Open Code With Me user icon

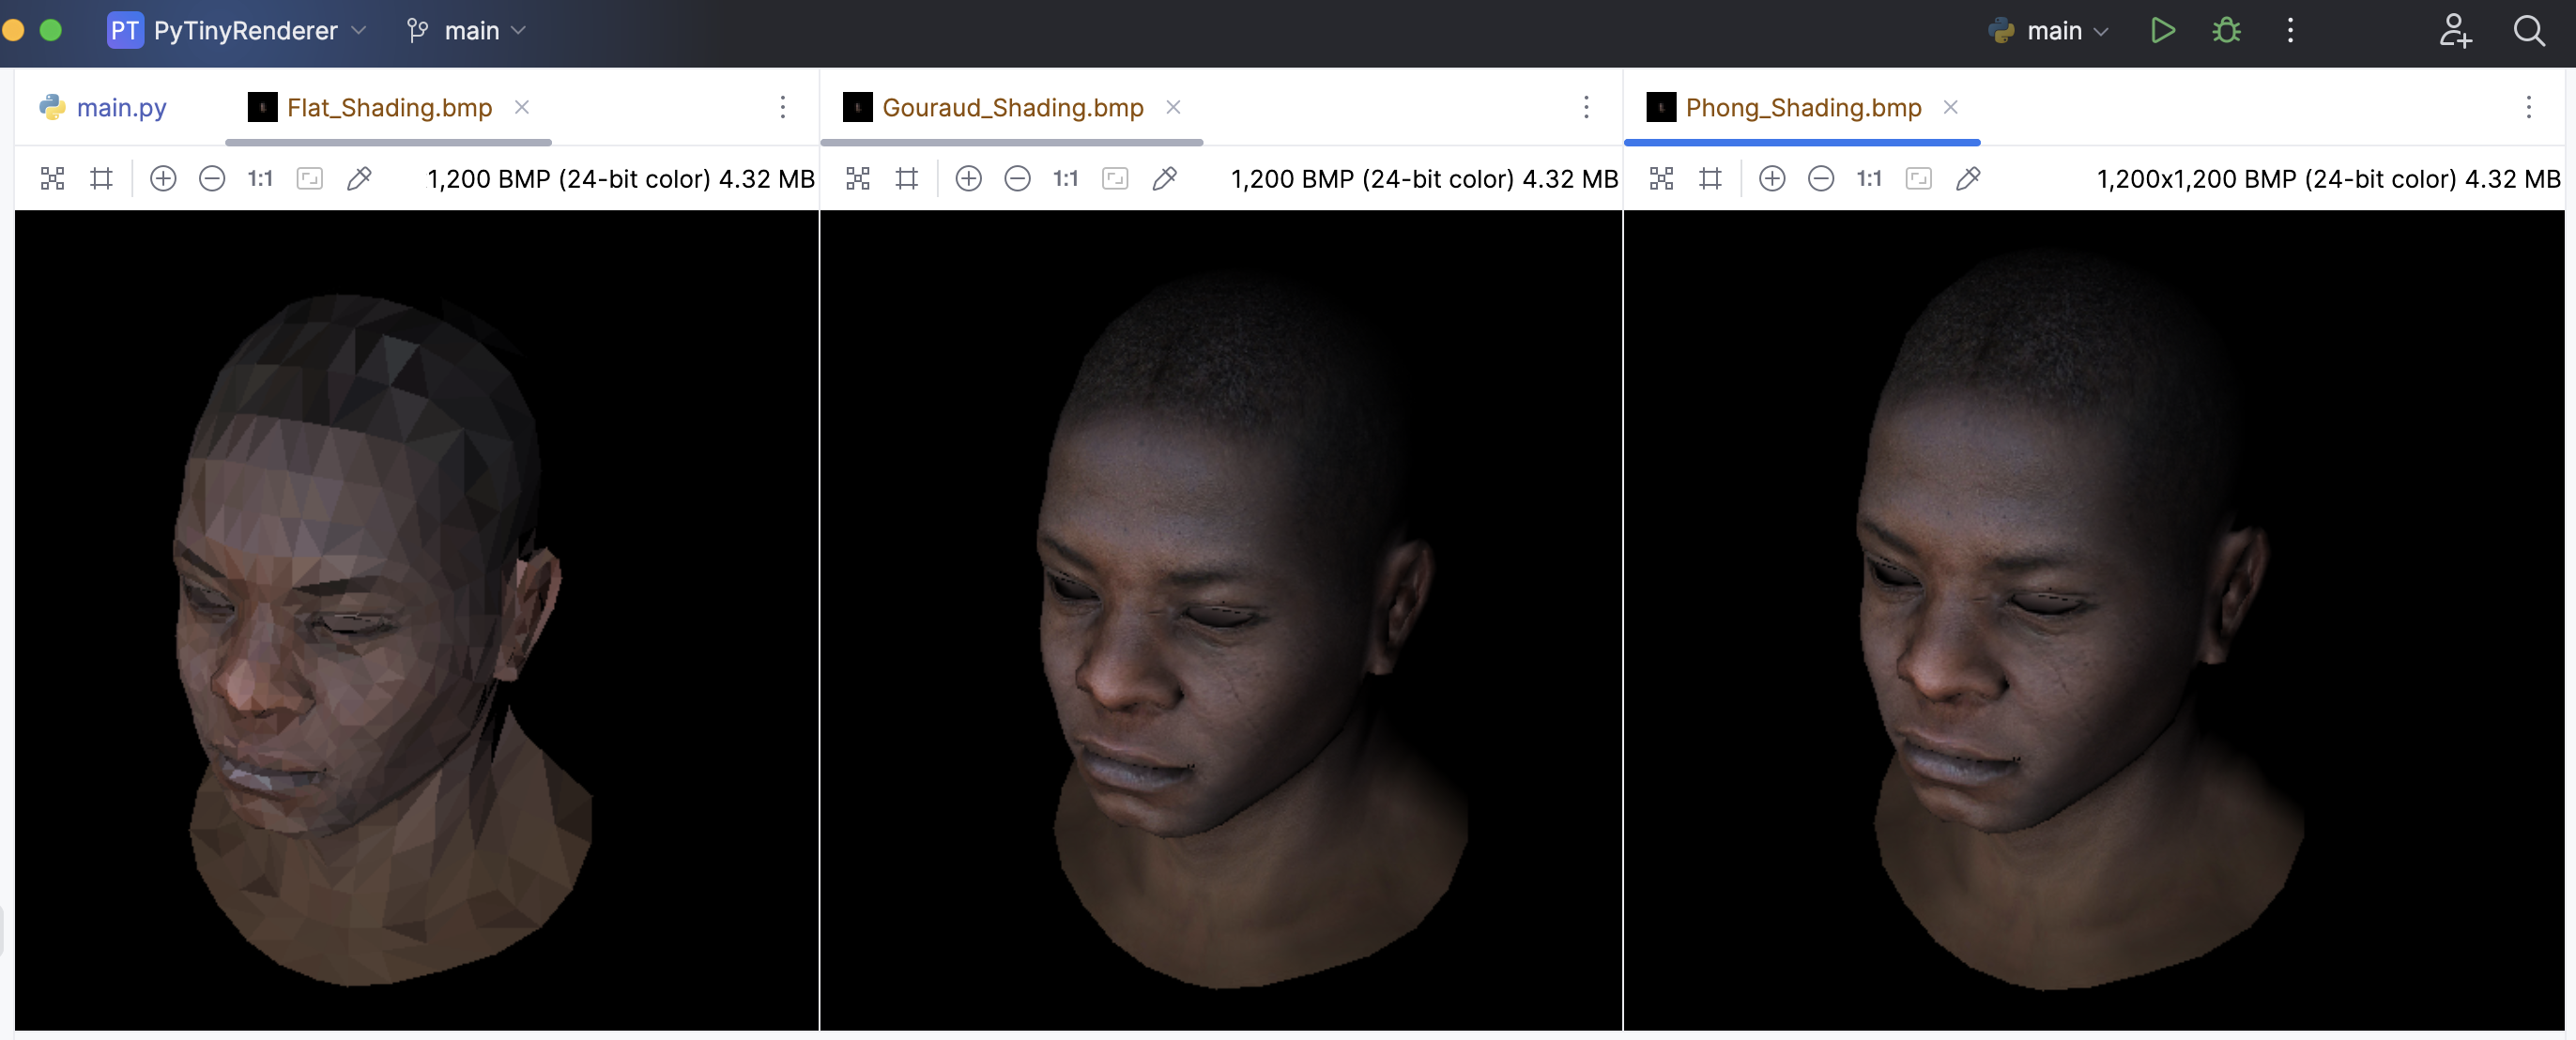pyautogui.click(x=2454, y=31)
